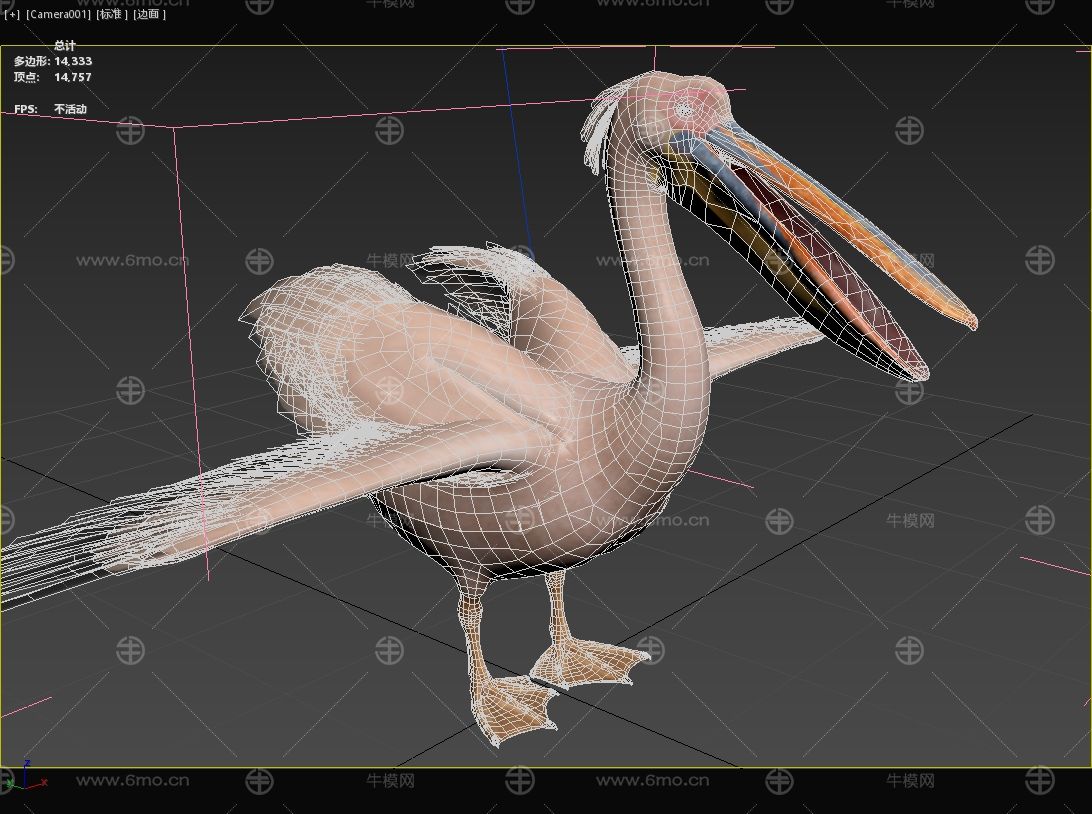This screenshot has width=1092, height=814.
Task: Click the 总计 statistics header
Action: tap(65, 46)
